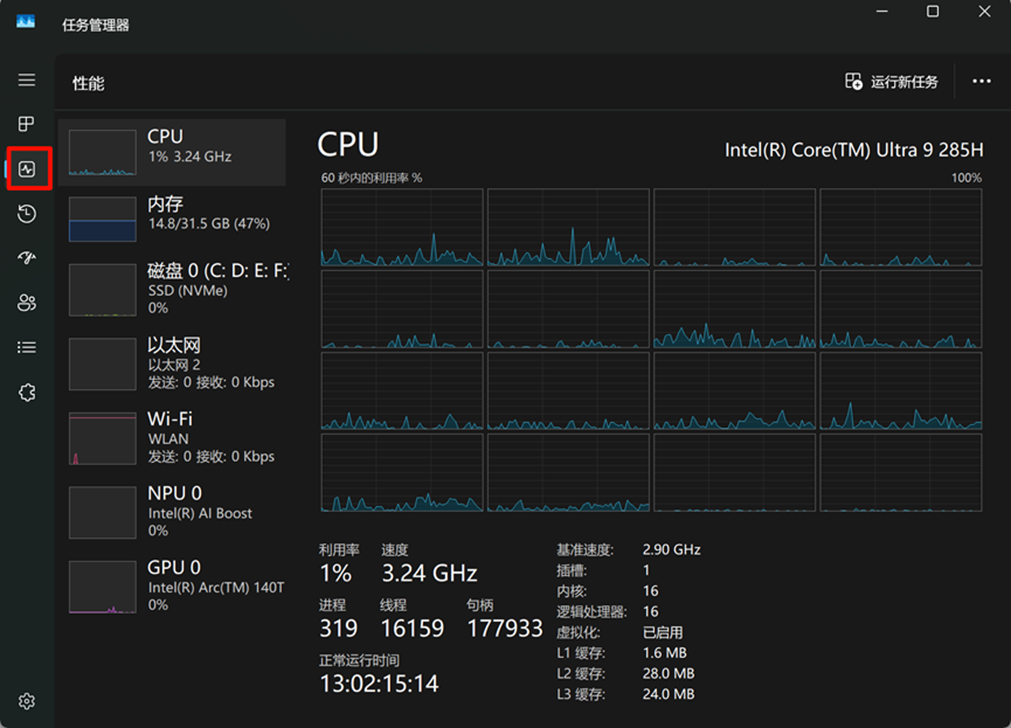Click the Task Manager app icon
Image resolution: width=1011 pixels, height=728 pixels.
[x=26, y=23]
